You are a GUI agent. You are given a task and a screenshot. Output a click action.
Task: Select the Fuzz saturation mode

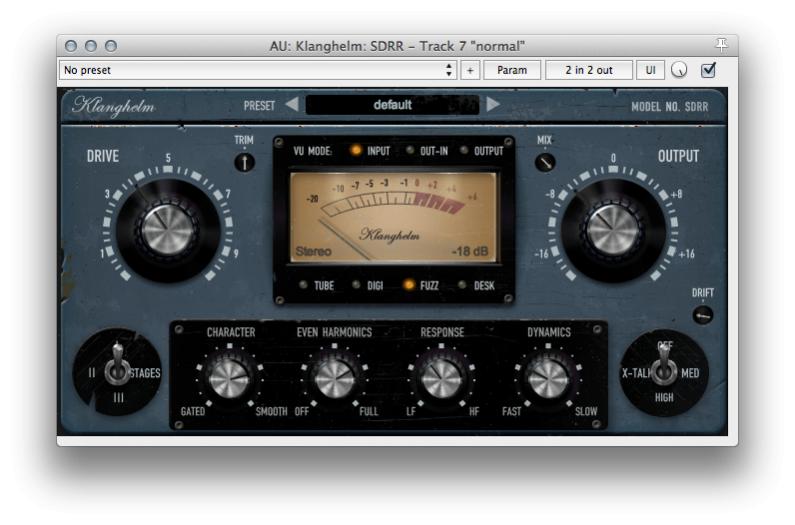pyautogui.click(x=421, y=285)
